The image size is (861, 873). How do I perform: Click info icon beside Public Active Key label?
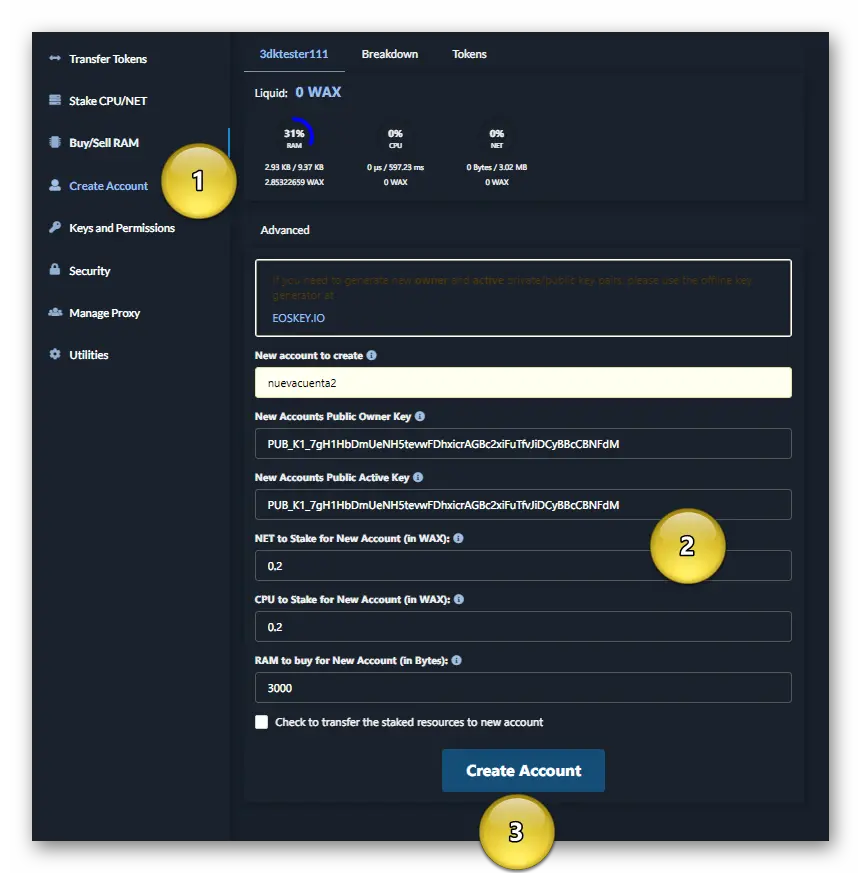point(418,477)
